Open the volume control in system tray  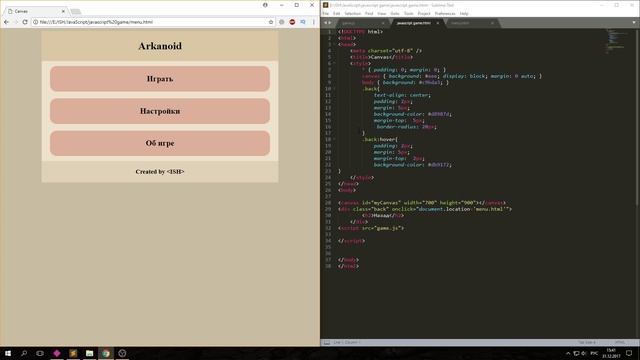584,353
